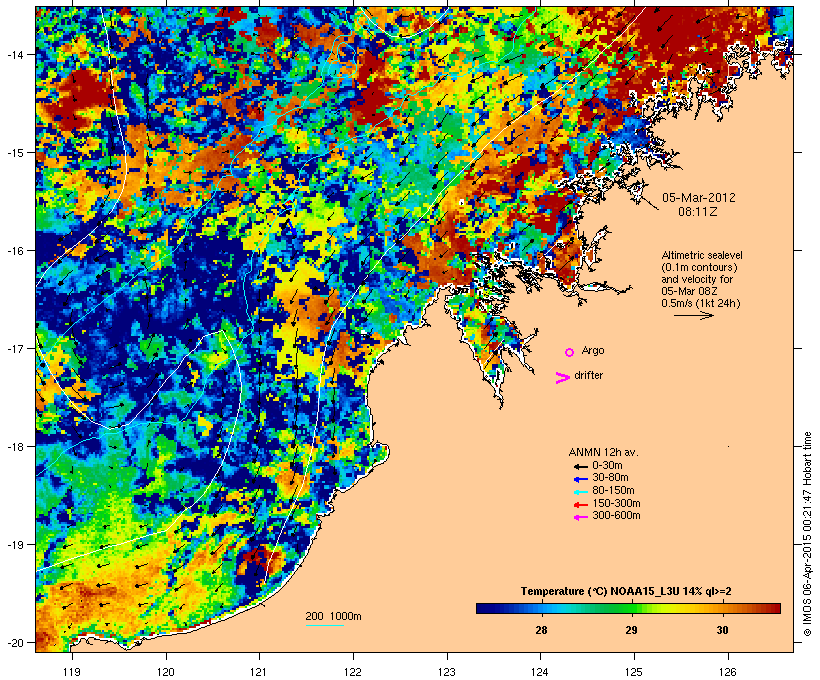Click longitude axis label 121
This screenshot has height=680, width=820.
(x=259, y=672)
